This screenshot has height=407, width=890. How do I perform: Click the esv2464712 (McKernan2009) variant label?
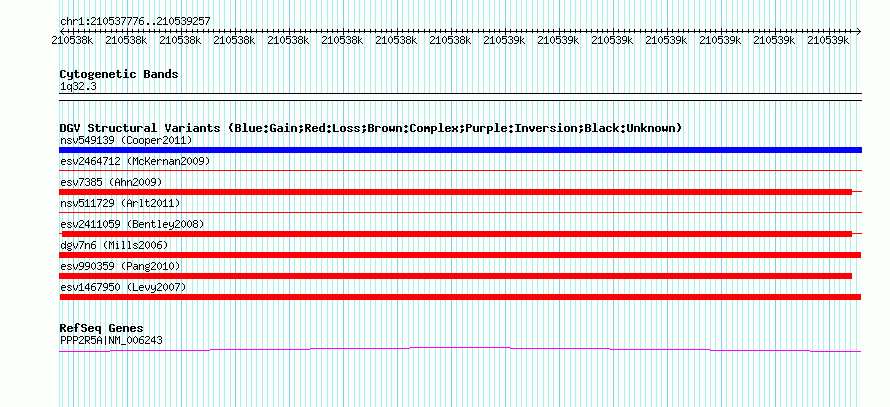pos(135,161)
